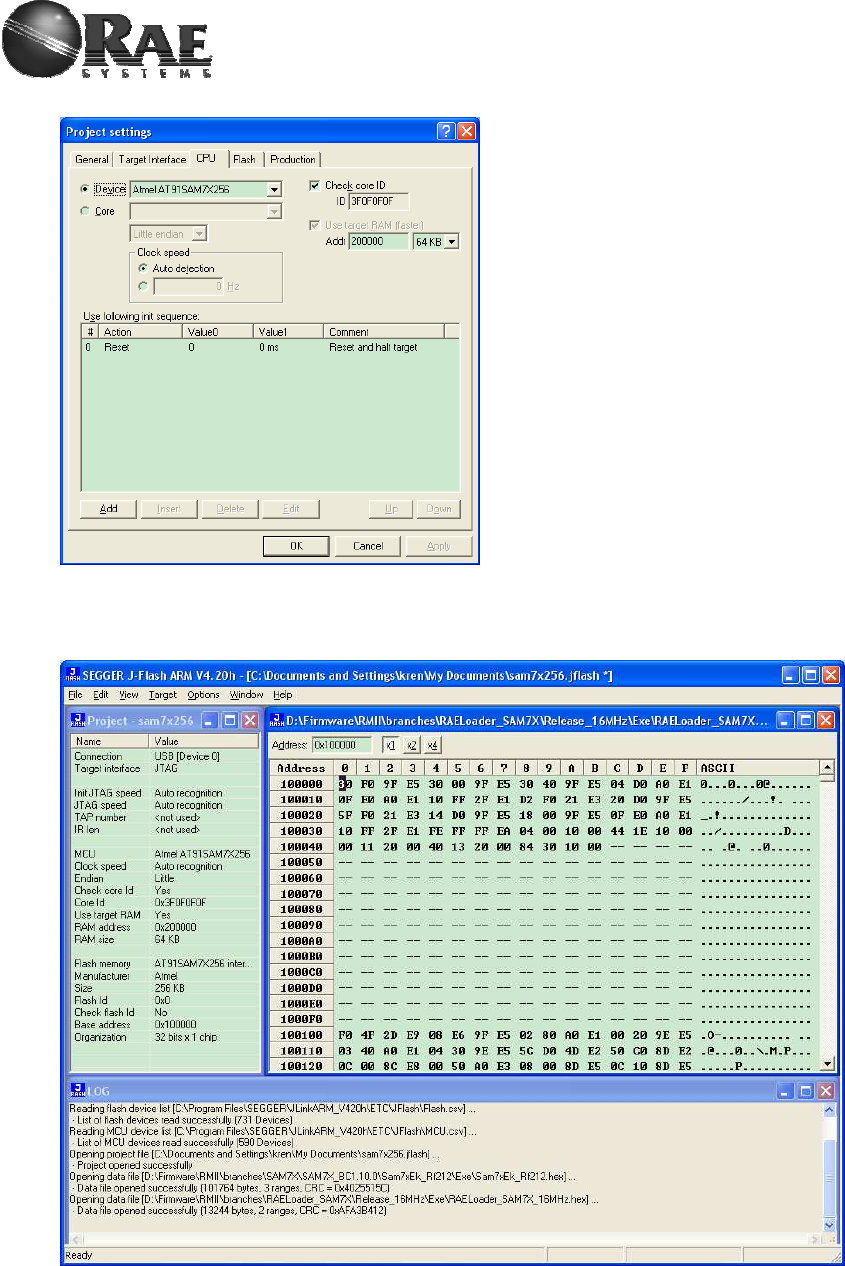The height and width of the screenshot is (1266, 845).
Task: Click the Insert button
Action: [x=169, y=509]
